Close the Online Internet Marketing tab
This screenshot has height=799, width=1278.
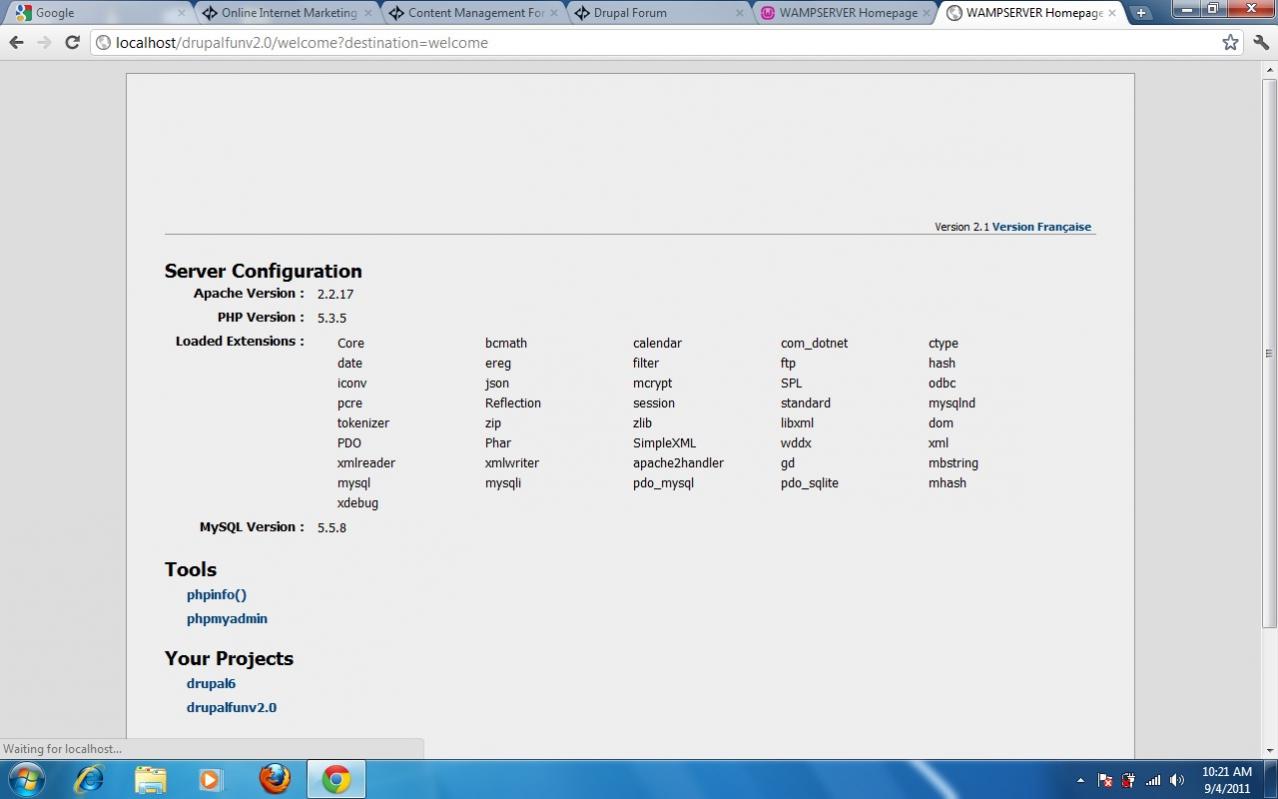[367, 13]
